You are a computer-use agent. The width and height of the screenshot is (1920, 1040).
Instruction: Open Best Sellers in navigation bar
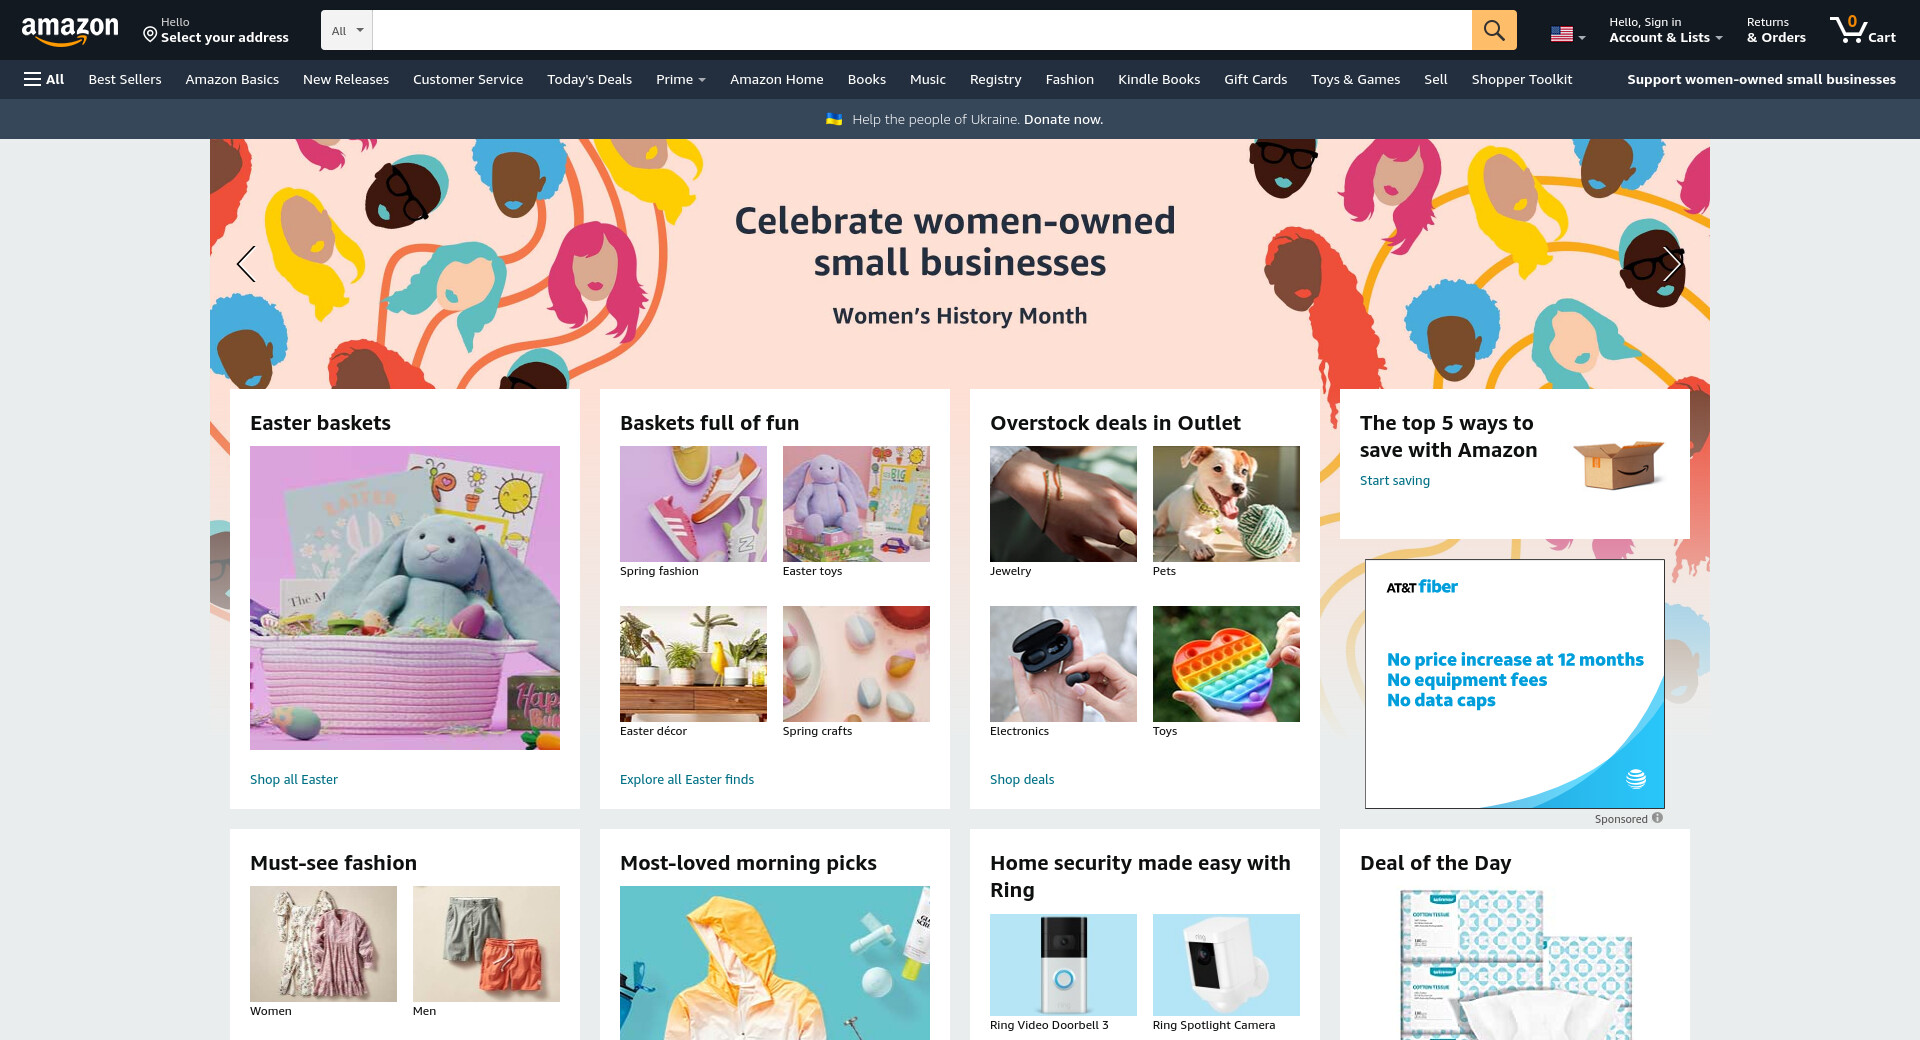[125, 79]
